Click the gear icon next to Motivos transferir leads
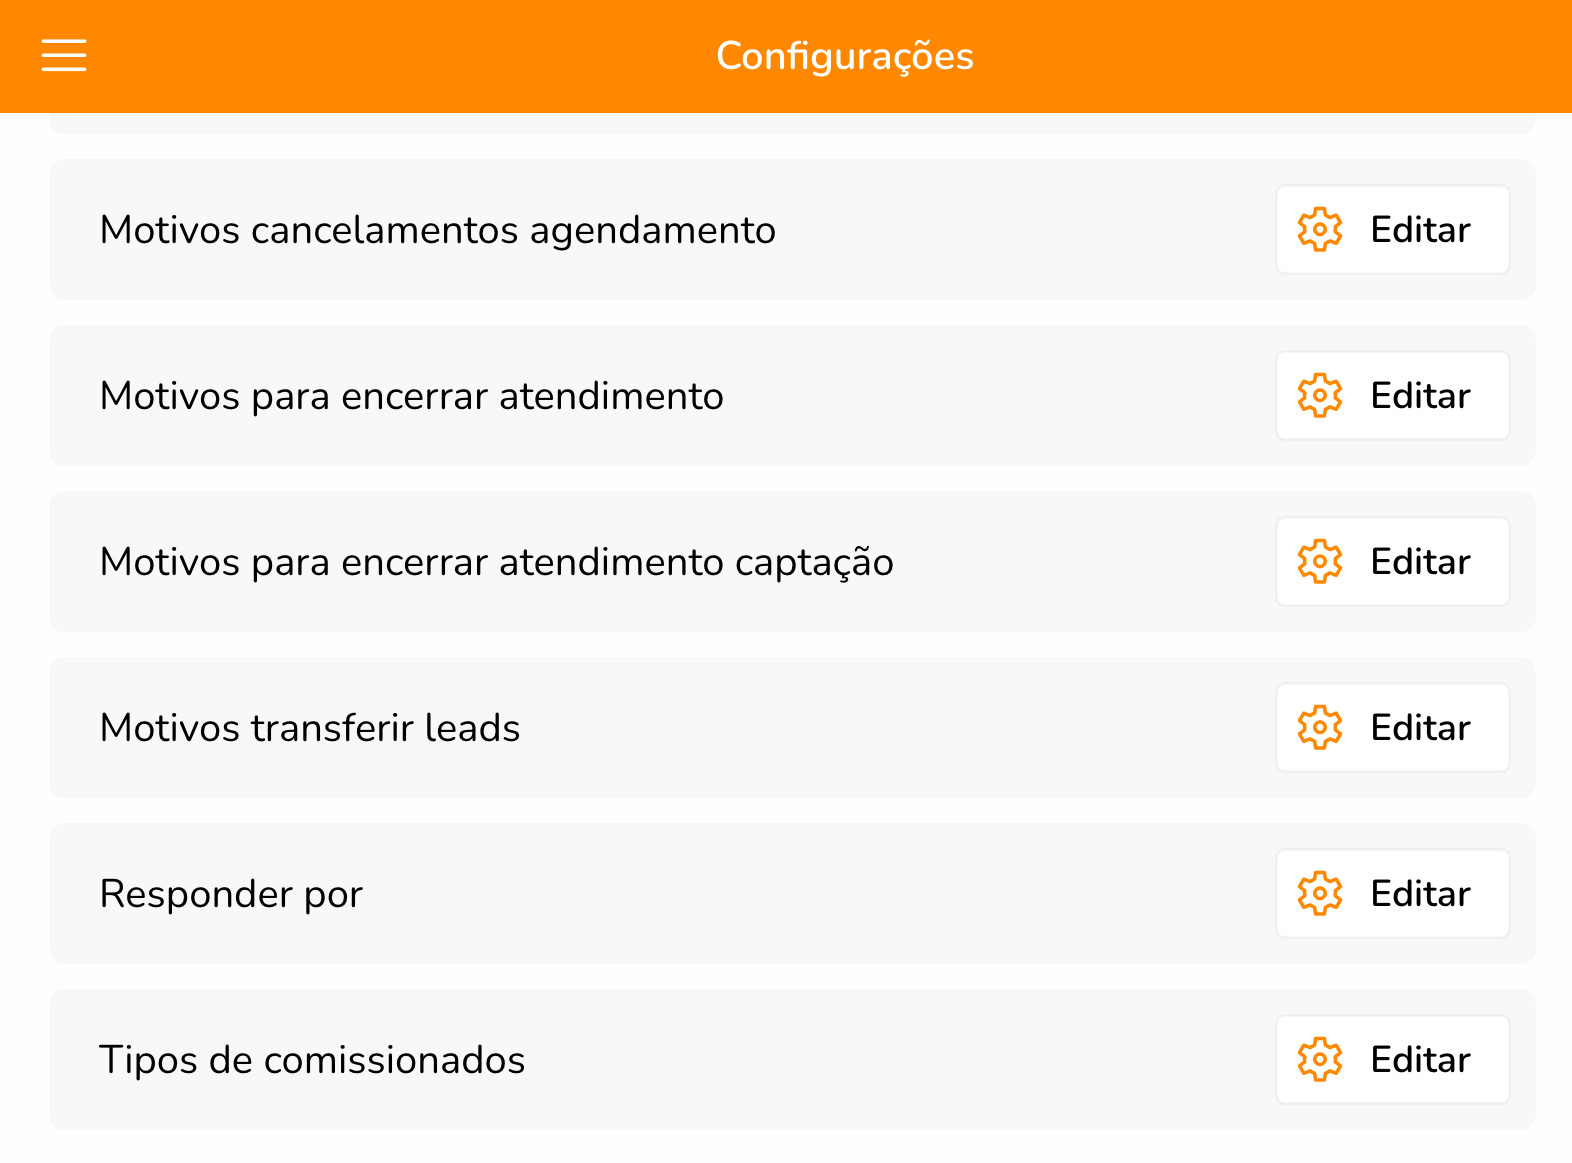Screen dimensions: 1572x1163 [x=1320, y=728]
